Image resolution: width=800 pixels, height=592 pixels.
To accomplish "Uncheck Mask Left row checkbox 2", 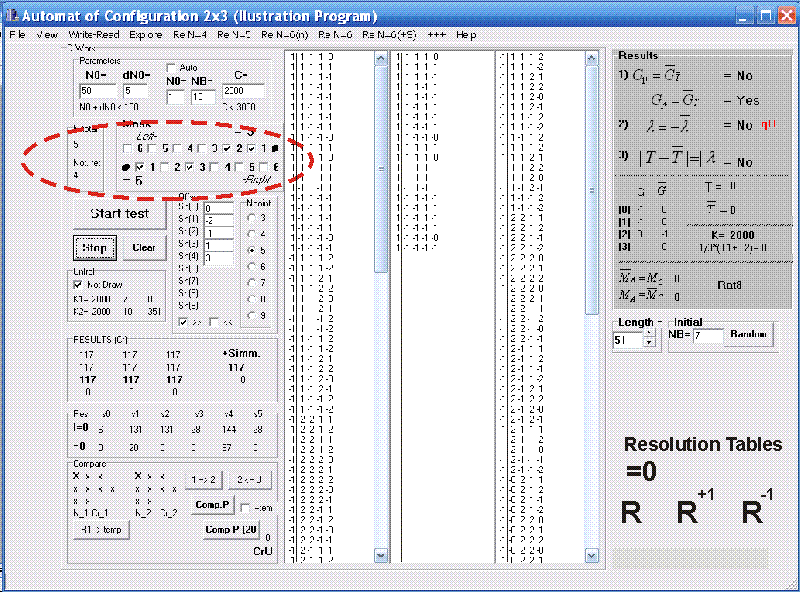I will pos(227,149).
